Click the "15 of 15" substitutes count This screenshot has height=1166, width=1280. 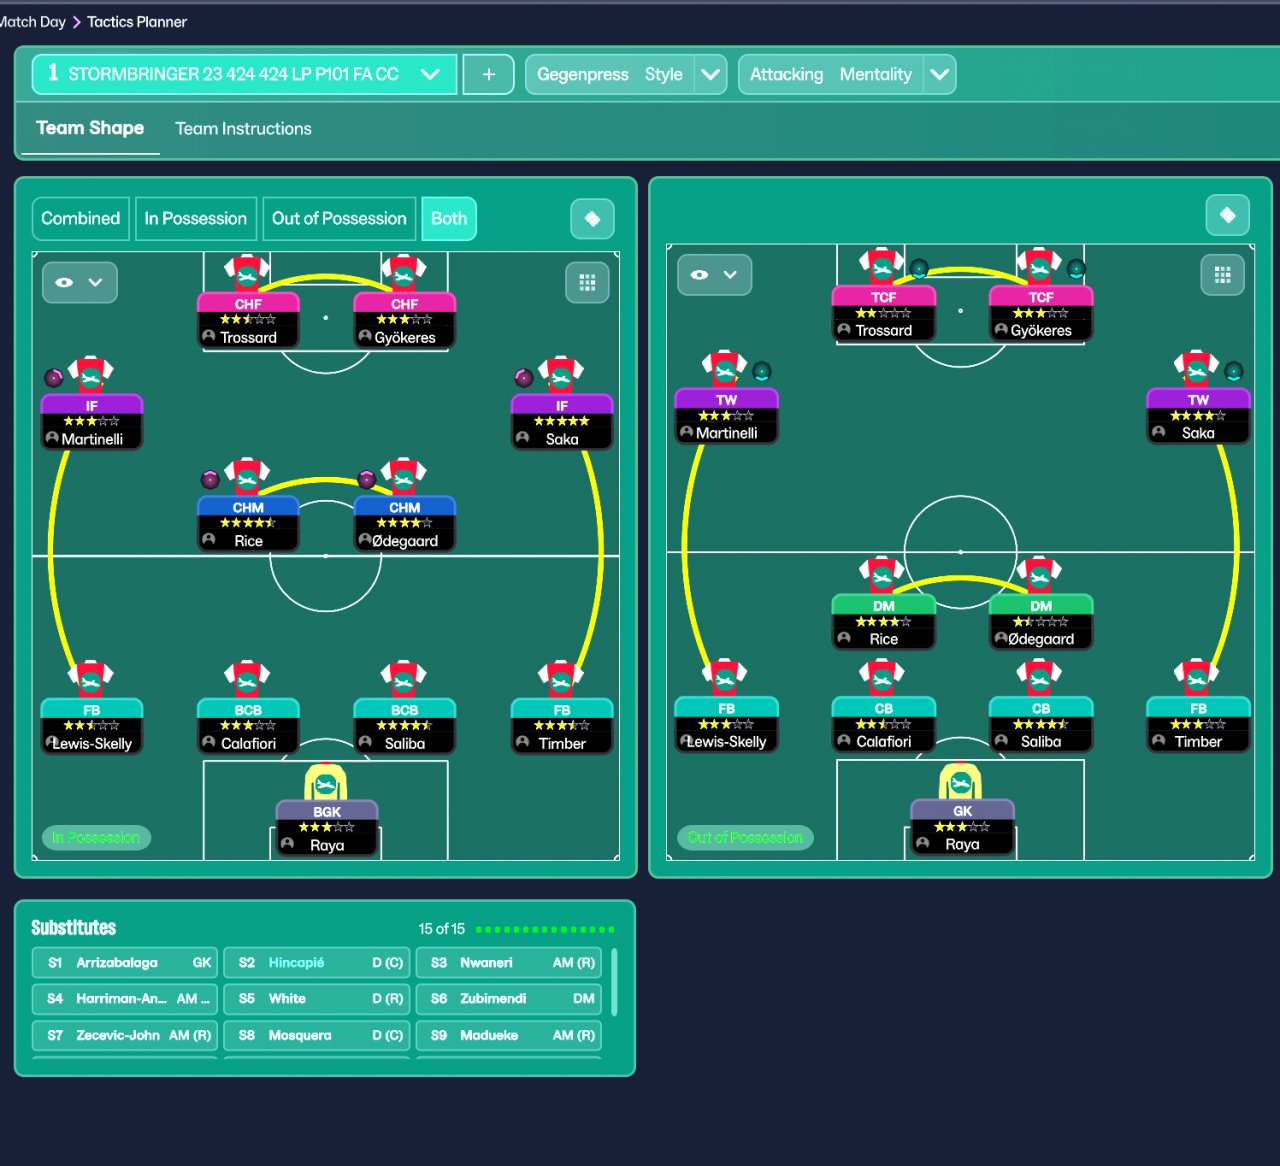point(442,929)
